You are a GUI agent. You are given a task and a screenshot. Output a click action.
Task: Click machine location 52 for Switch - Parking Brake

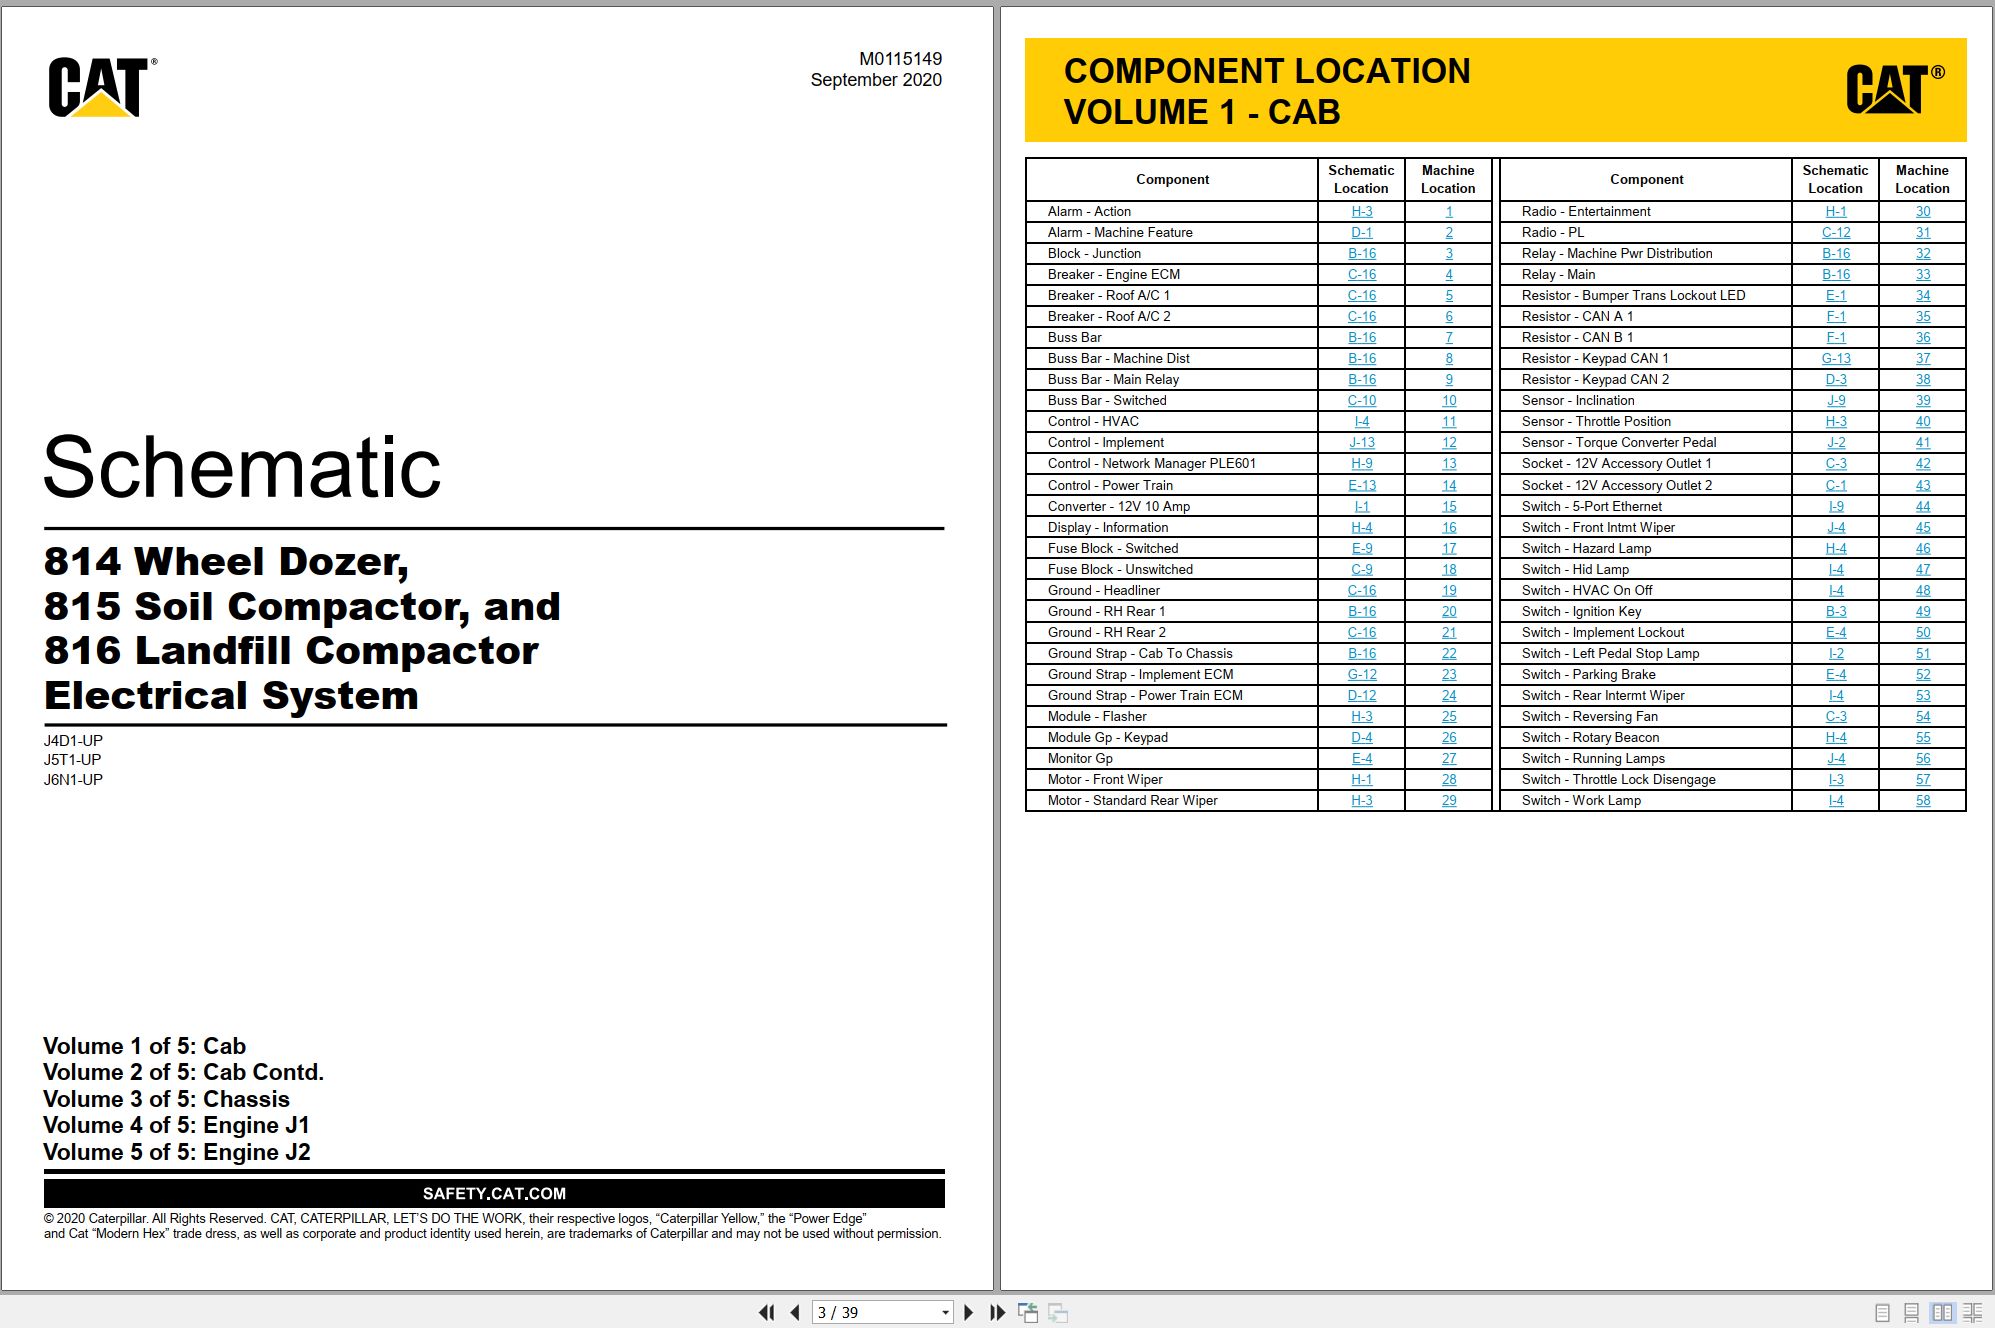1922,674
